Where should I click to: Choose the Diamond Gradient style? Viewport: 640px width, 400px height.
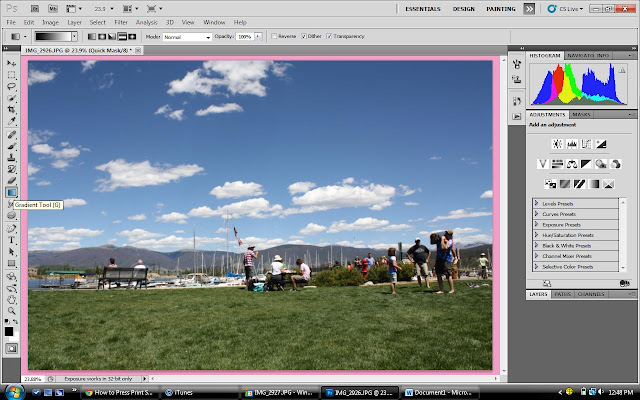click(132, 37)
